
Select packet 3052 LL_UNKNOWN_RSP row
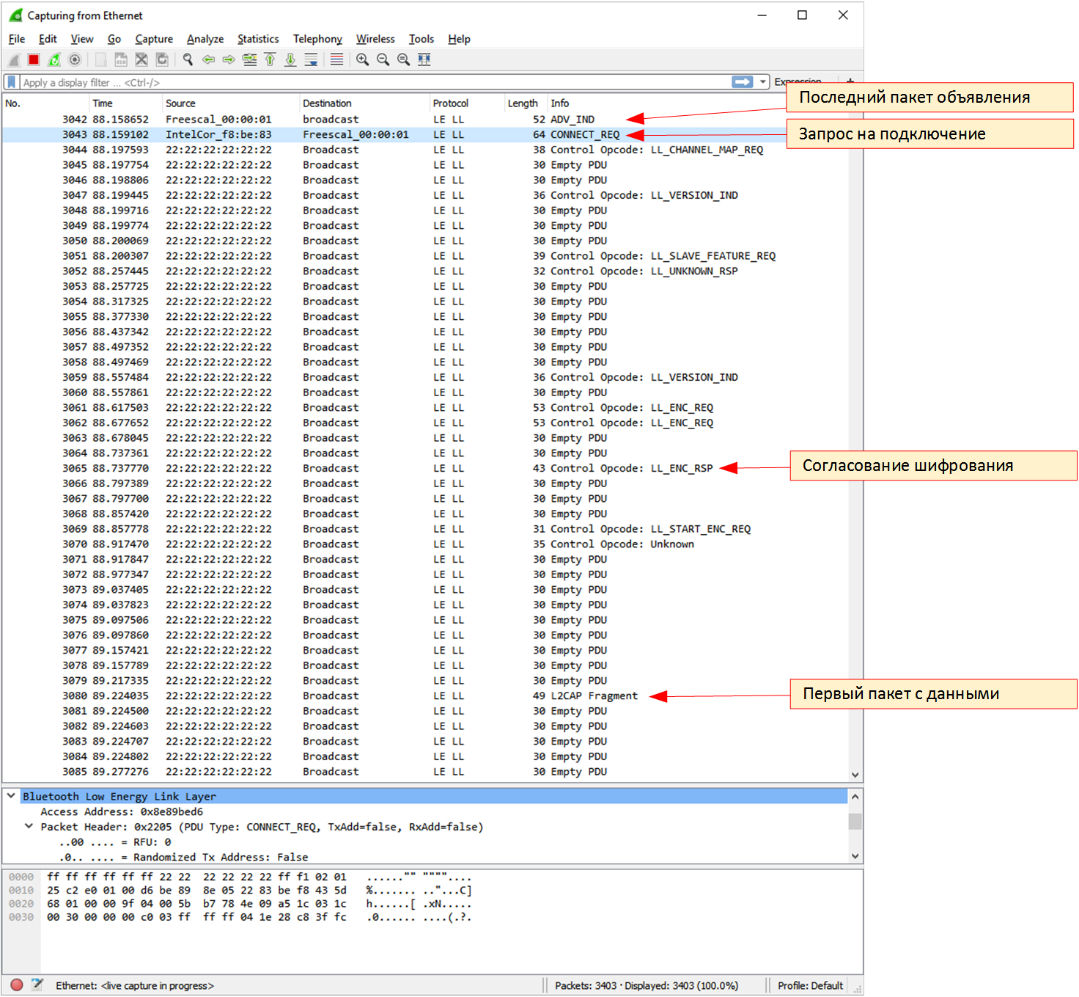(425, 271)
